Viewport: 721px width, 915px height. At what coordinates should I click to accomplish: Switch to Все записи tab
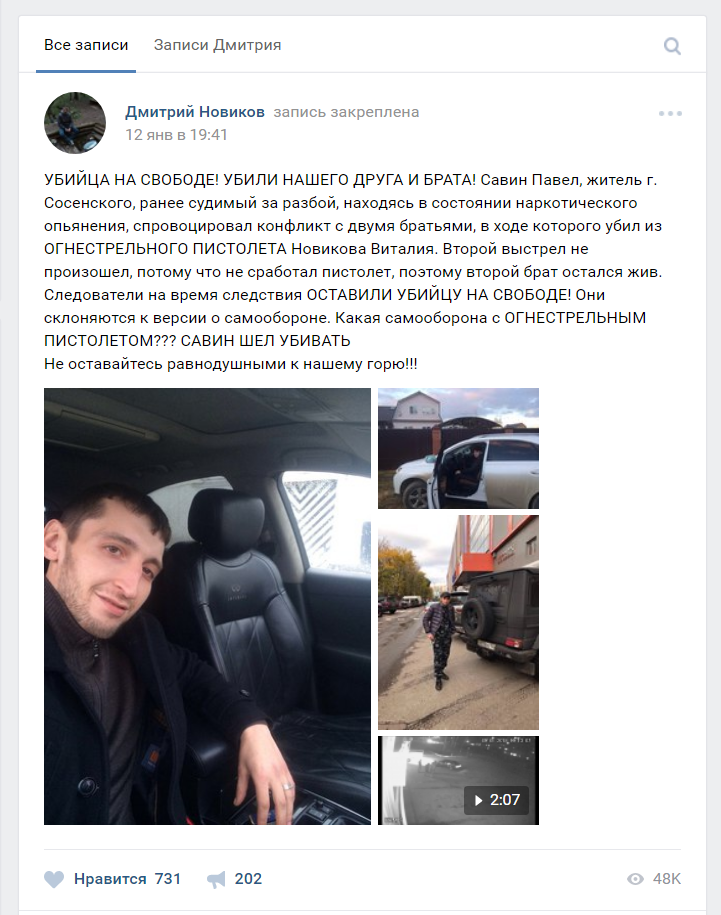86,45
